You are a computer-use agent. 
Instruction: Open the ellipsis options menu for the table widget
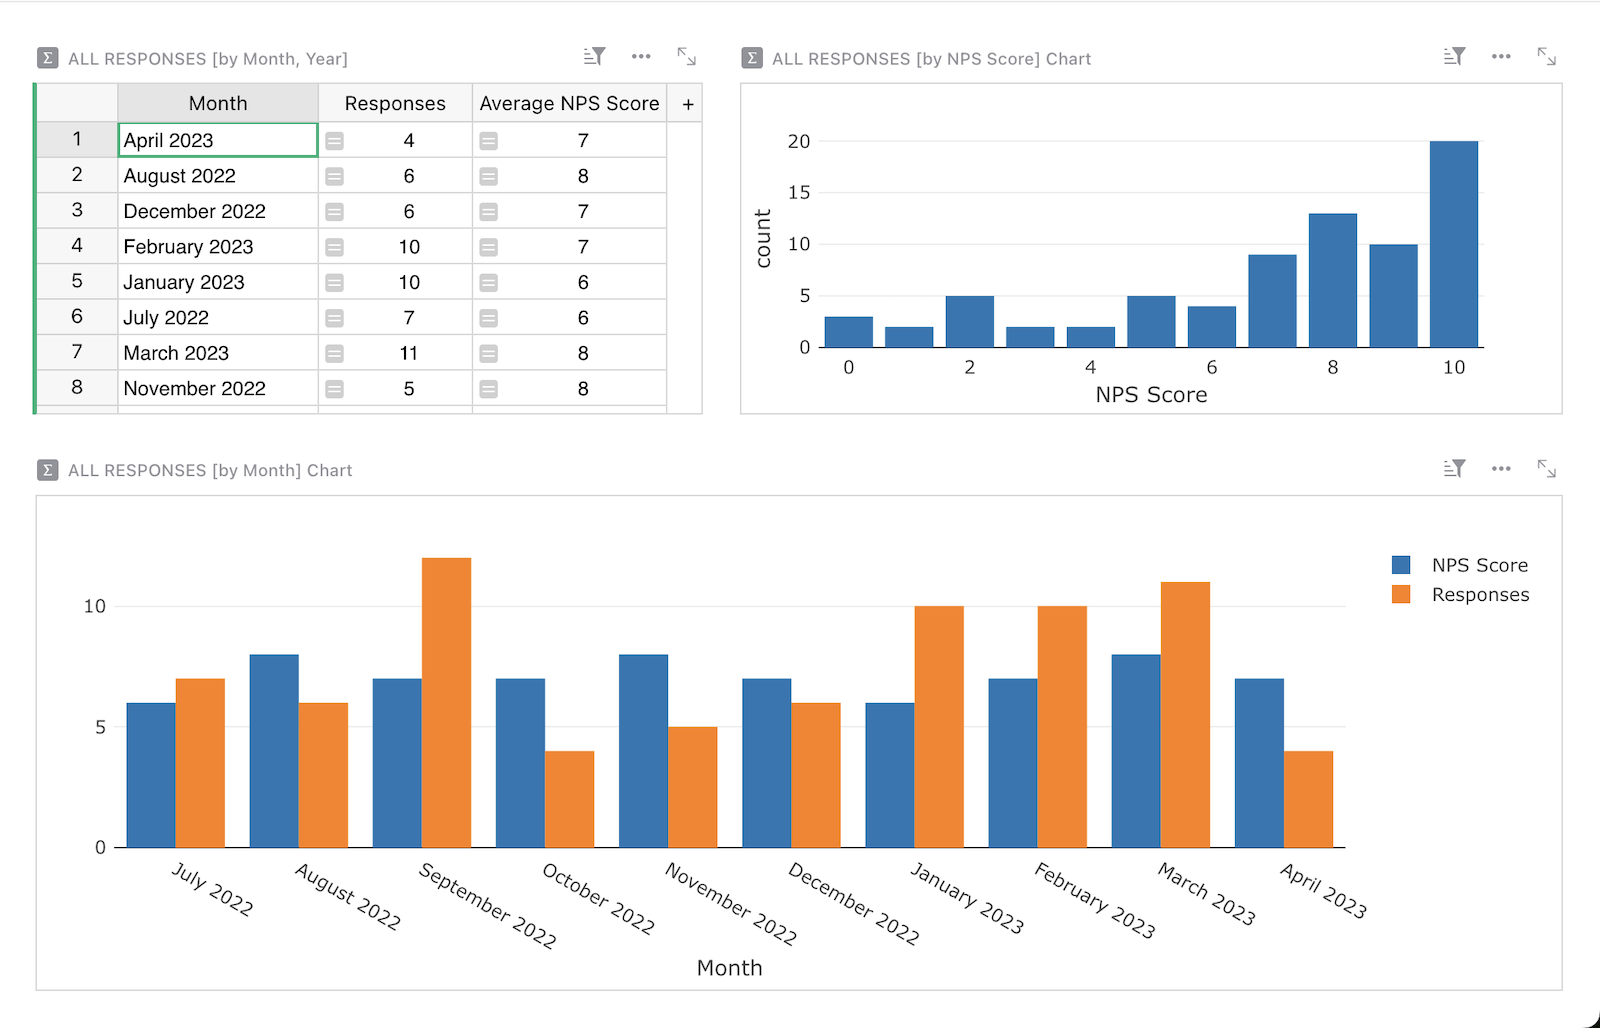tap(641, 57)
